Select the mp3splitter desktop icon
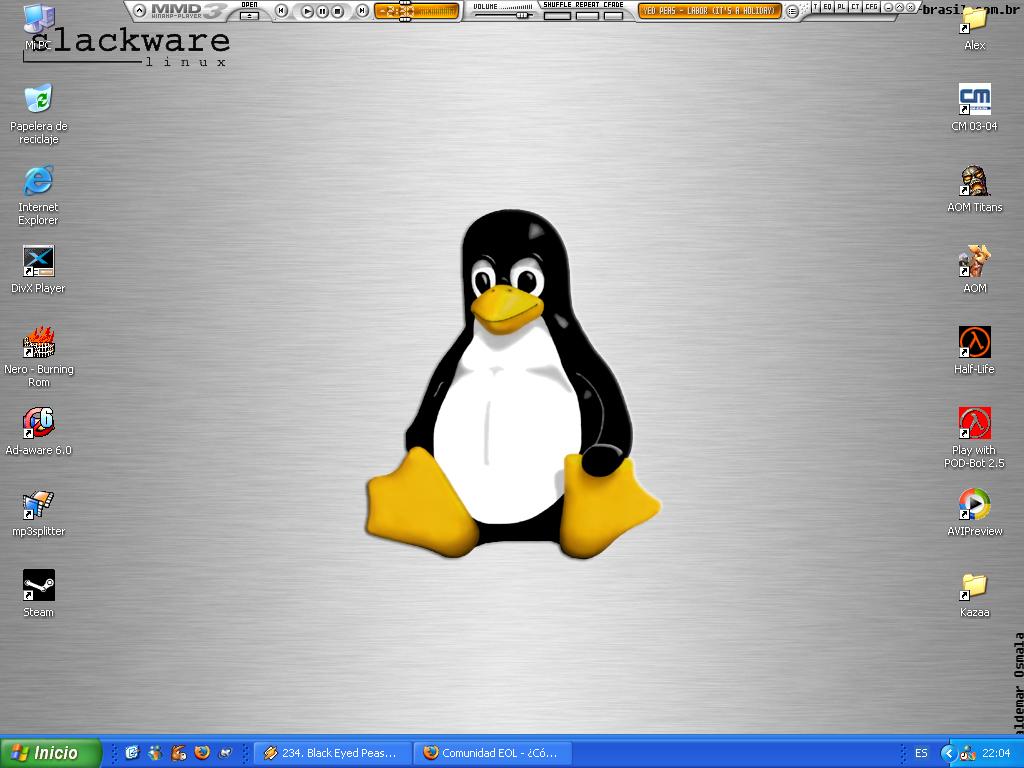Screen dimensions: 1024x768 (39, 505)
